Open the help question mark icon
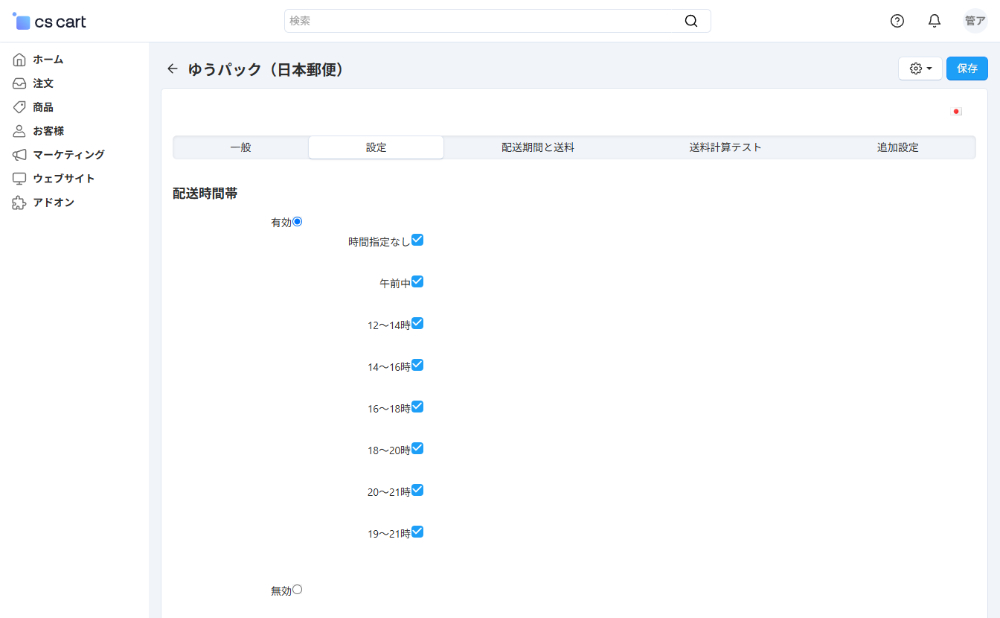Viewport: 1000px width, 618px height. [x=897, y=21]
